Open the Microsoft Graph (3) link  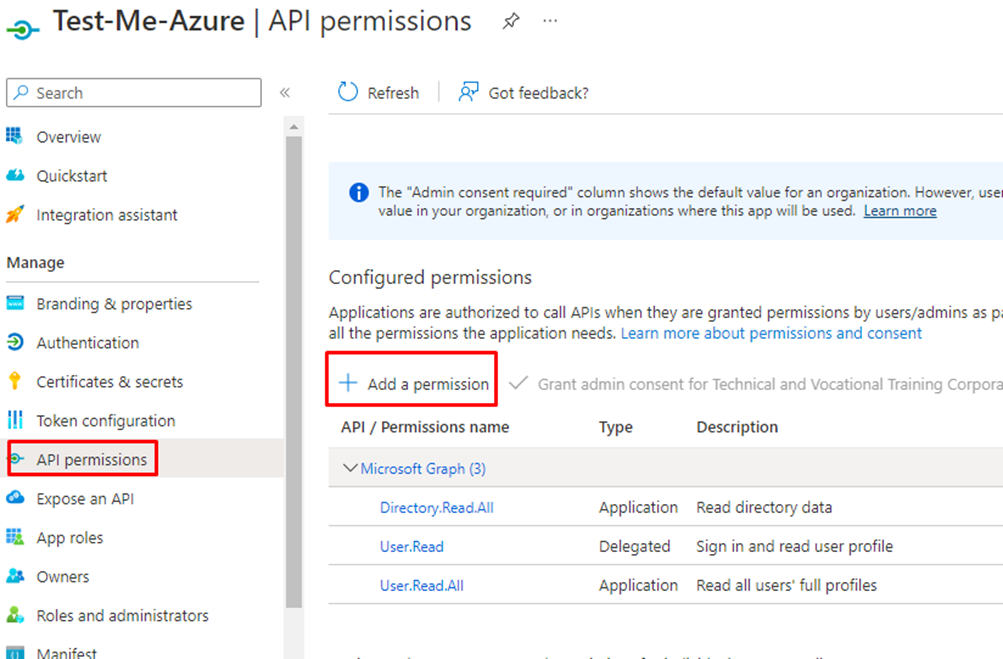point(423,469)
